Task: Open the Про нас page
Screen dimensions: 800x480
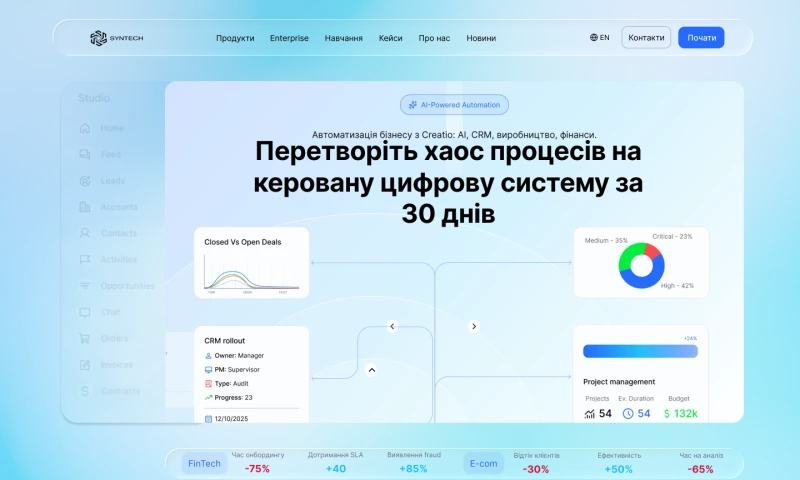Action: click(434, 38)
